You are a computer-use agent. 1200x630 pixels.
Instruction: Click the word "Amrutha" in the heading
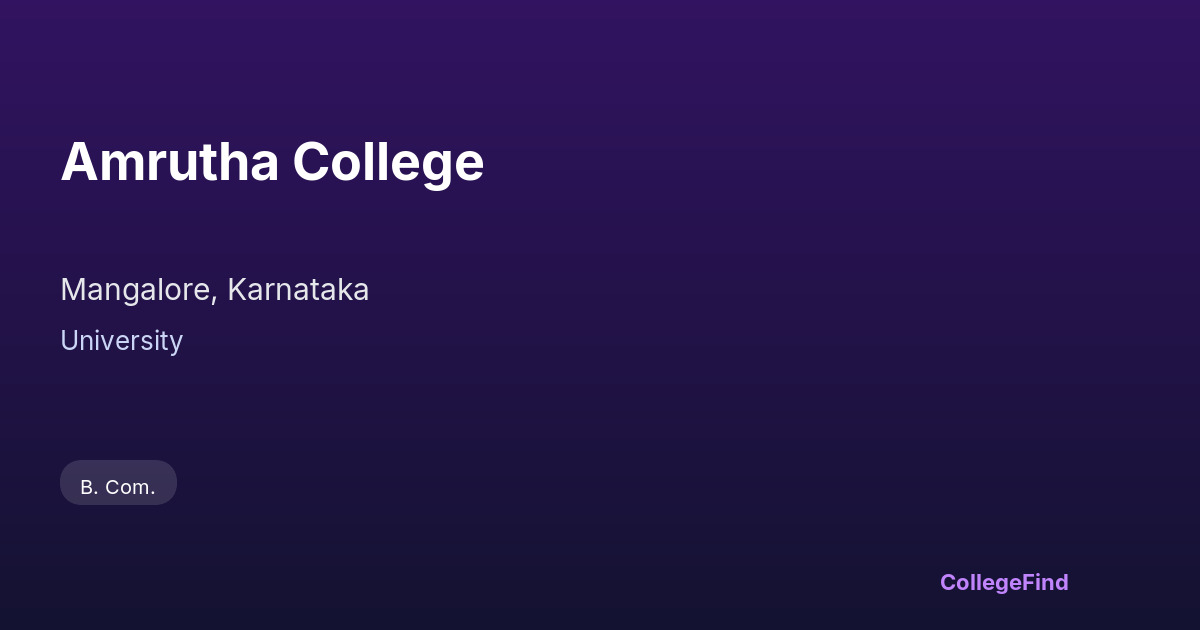click(x=169, y=162)
